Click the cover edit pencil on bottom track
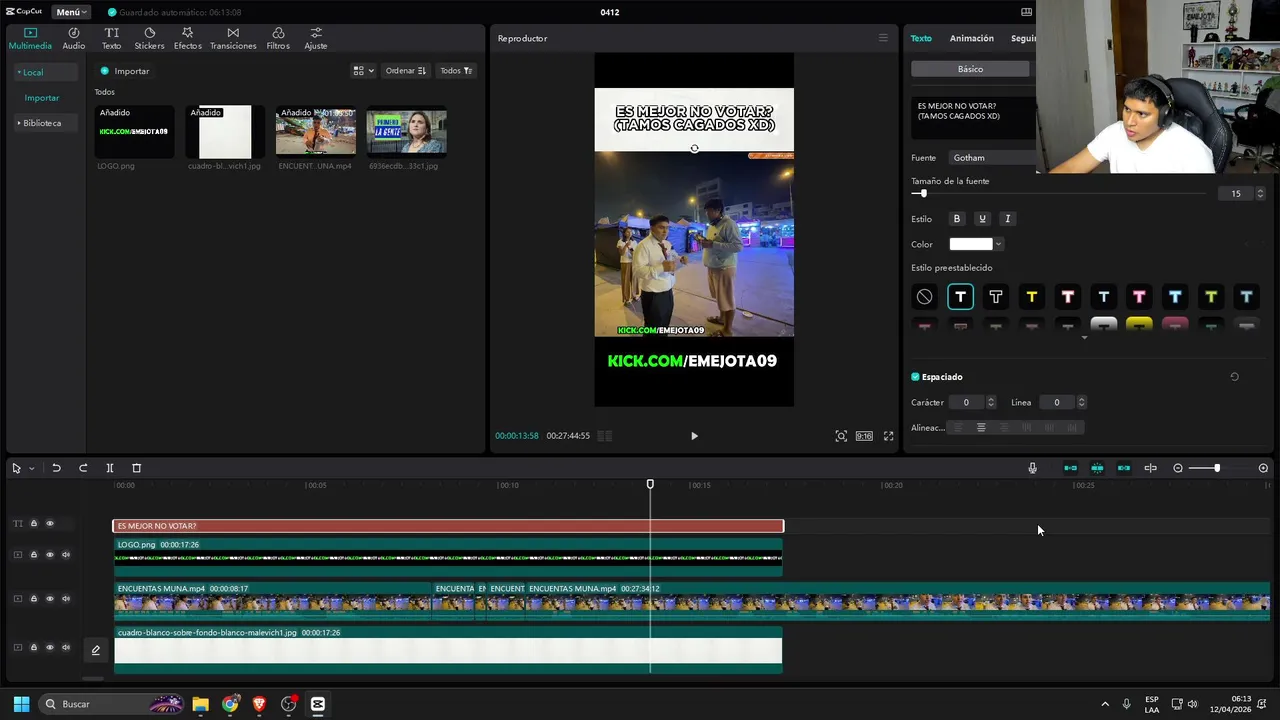 (x=96, y=650)
